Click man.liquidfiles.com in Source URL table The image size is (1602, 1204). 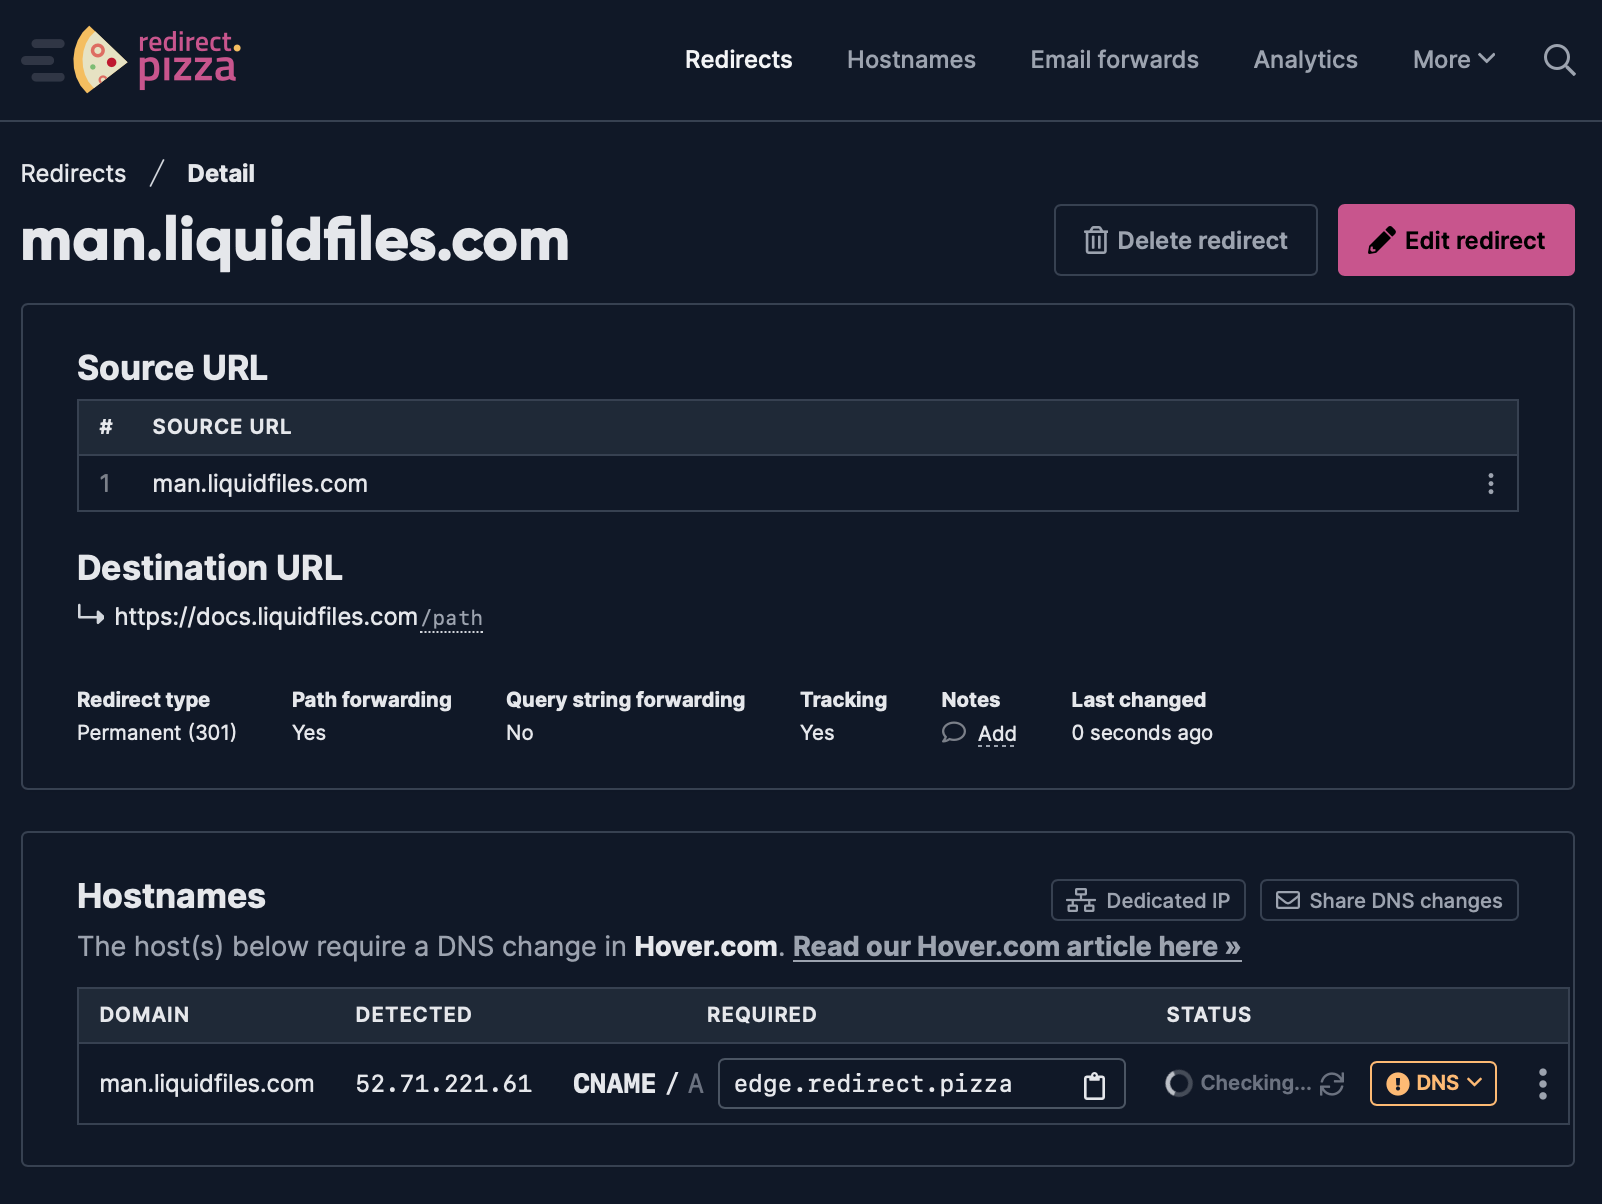(260, 484)
